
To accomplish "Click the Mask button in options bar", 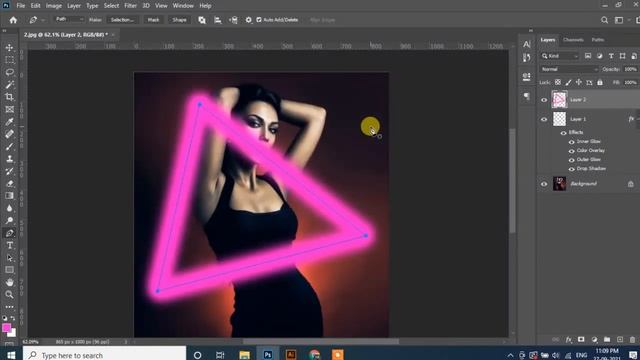I will [x=153, y=20].
